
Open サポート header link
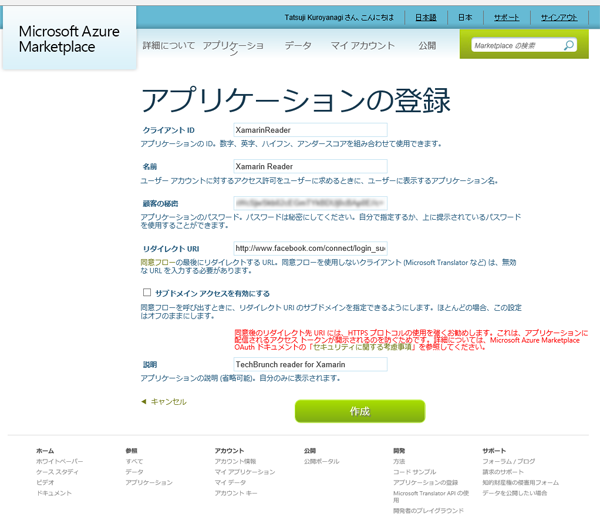(x=506, y=18)
